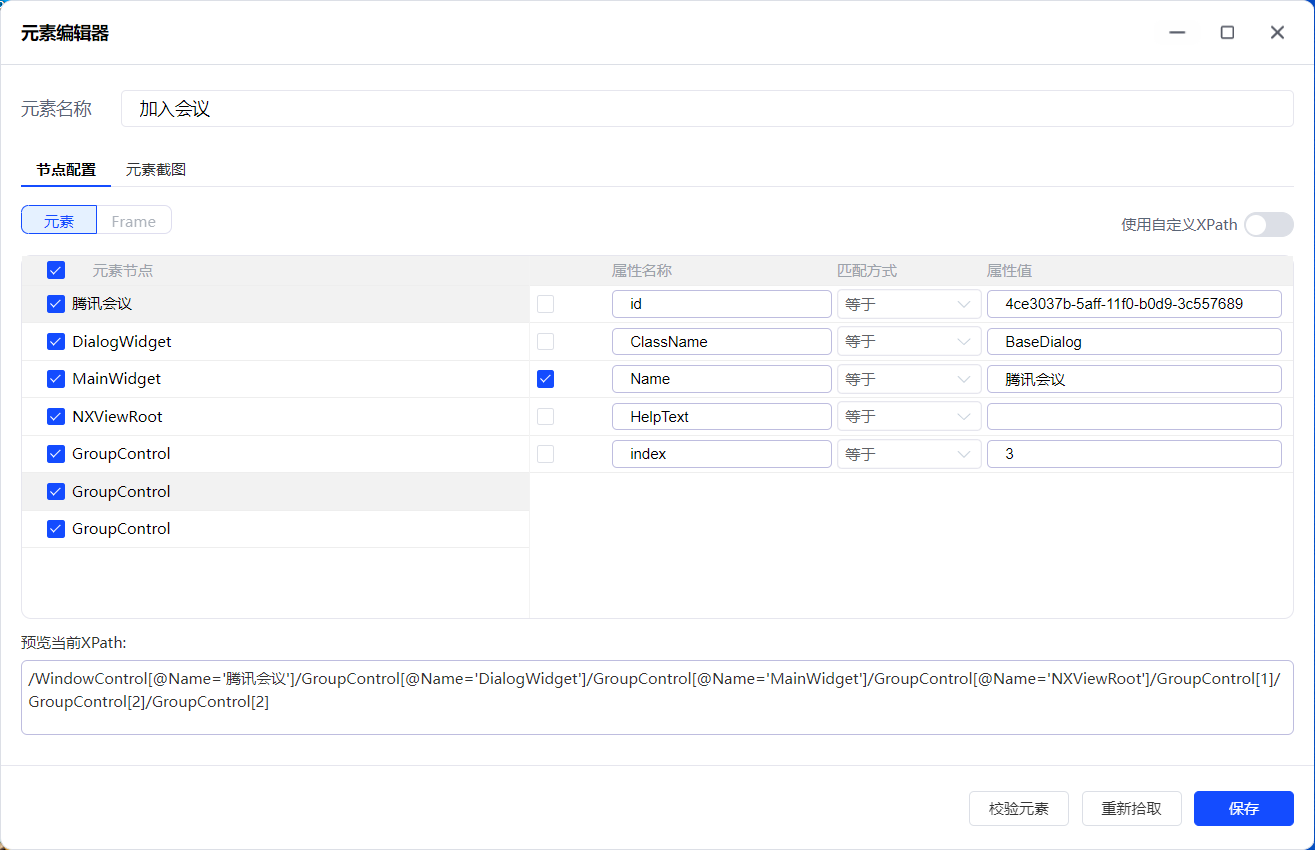The width and height of the screenshot is (1315, 850).
Task: Select the 节点配置 tab
Action: pos(66,170)
